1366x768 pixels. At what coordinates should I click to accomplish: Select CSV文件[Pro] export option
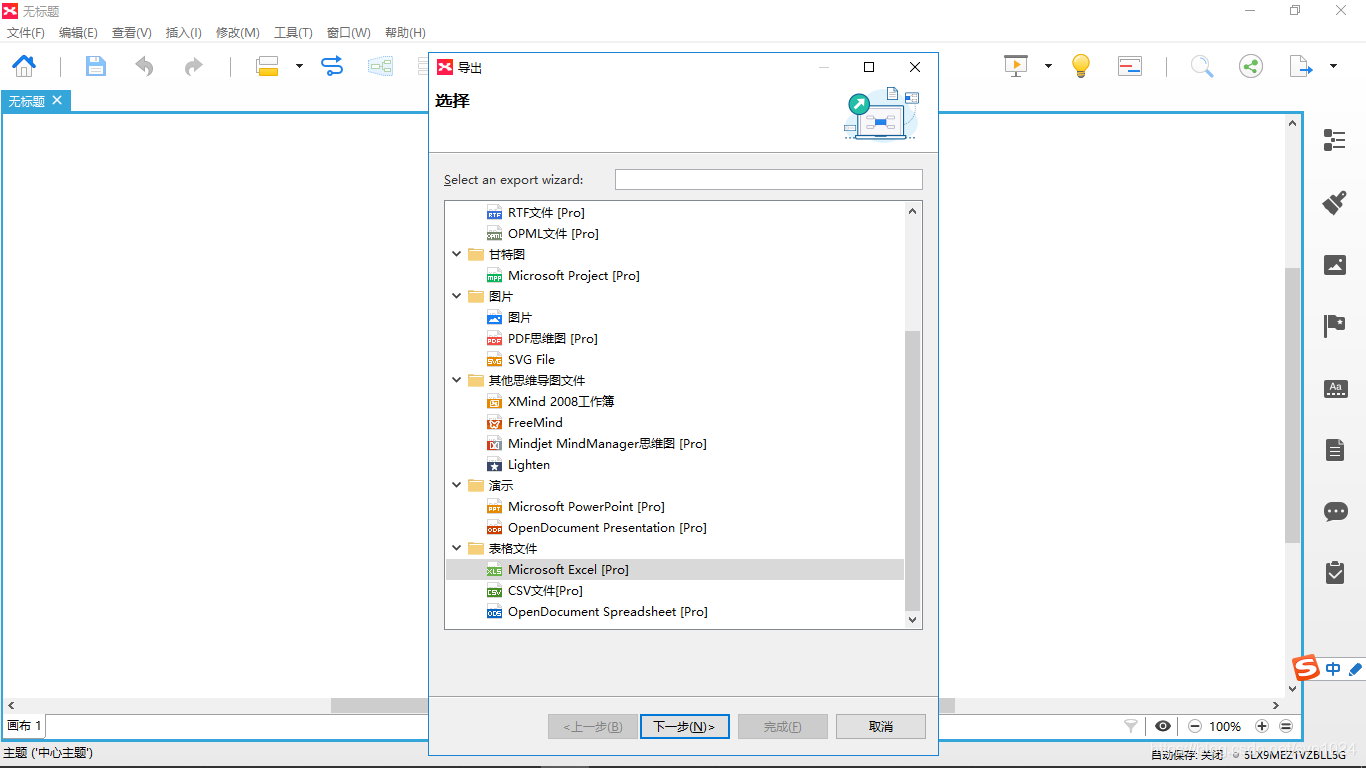(545, 590)
